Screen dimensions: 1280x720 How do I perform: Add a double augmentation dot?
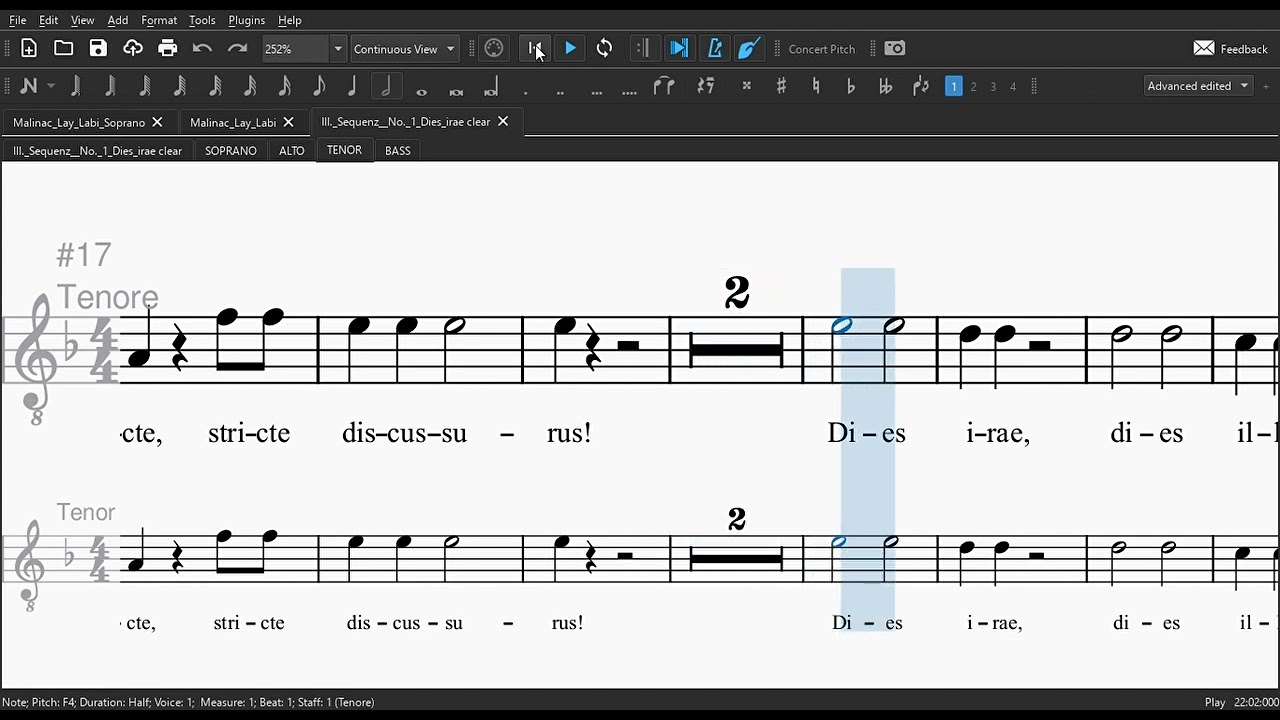tap(560, 91)
